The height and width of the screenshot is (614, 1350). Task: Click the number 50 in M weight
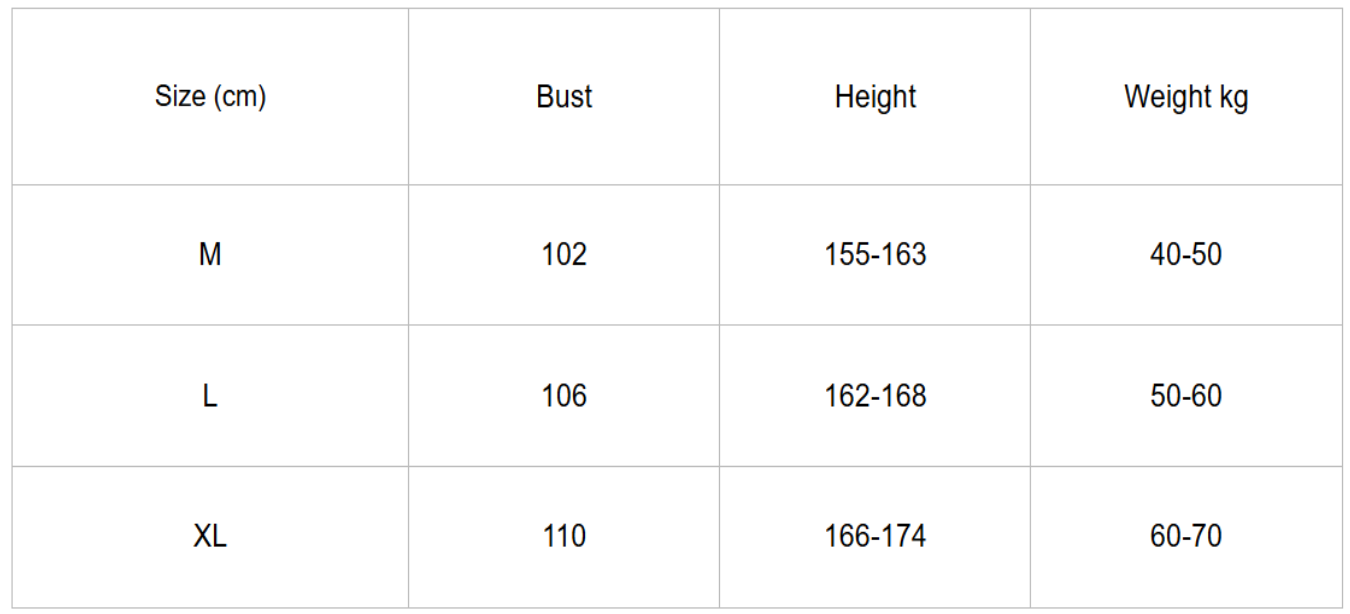(1206, 255)
